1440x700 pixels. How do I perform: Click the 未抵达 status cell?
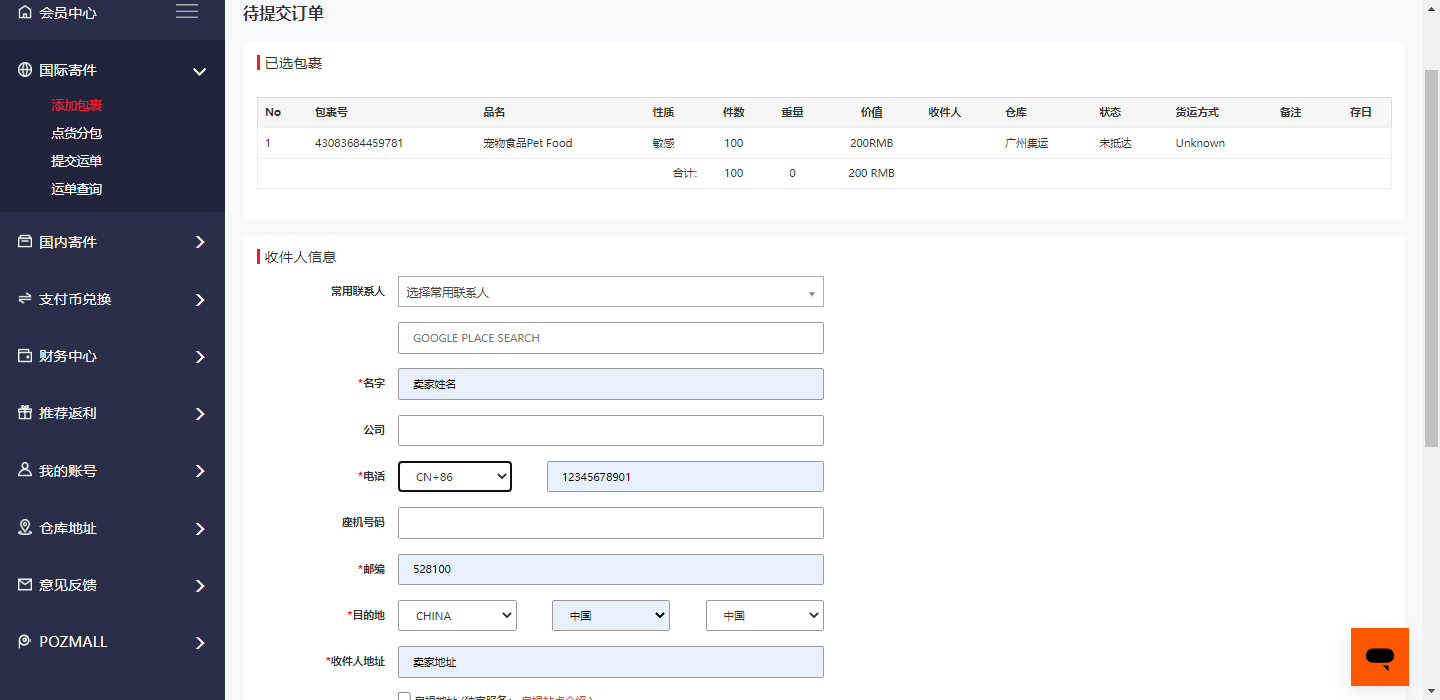(x=1115, y=143)
